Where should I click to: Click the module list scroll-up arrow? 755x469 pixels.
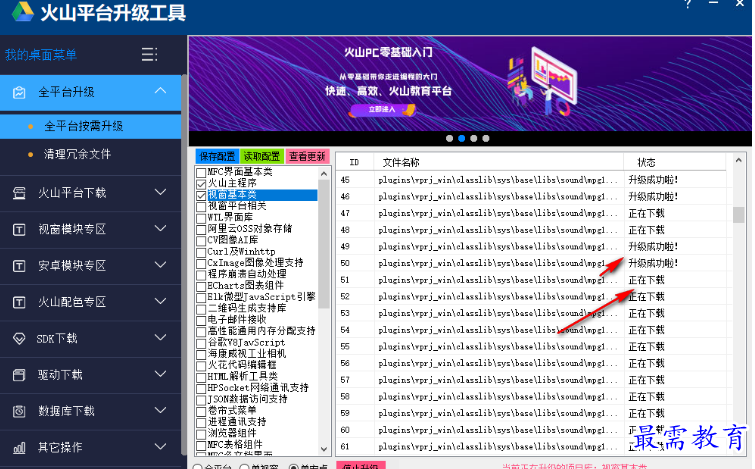tap(324, 173)
